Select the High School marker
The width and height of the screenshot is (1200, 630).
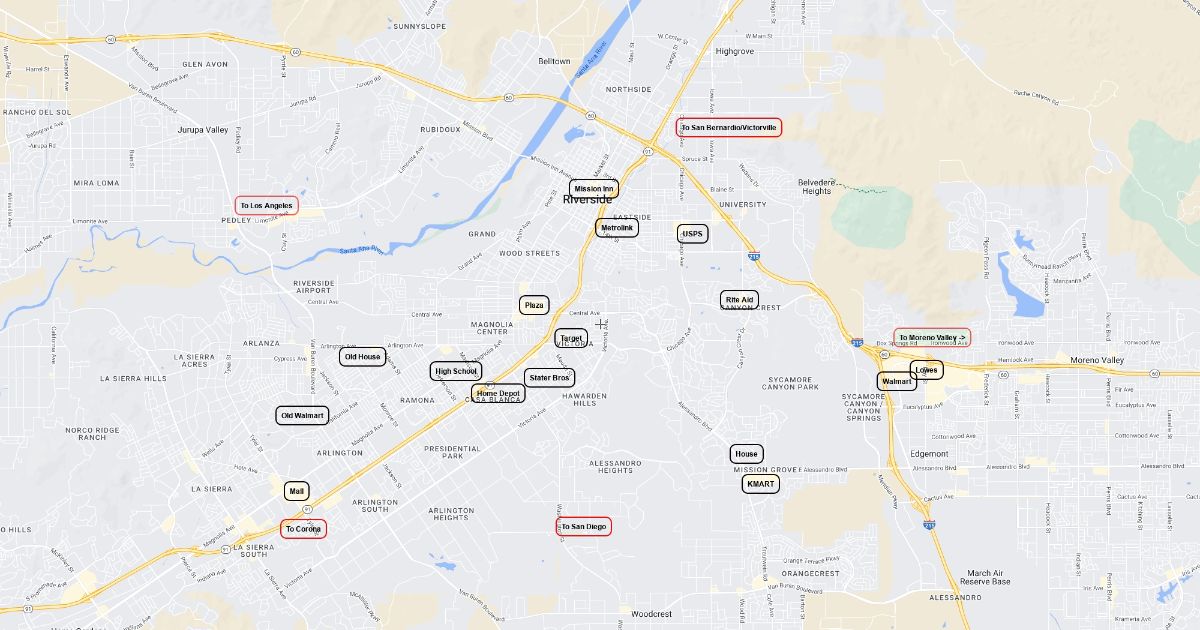(x=456, y=371)
